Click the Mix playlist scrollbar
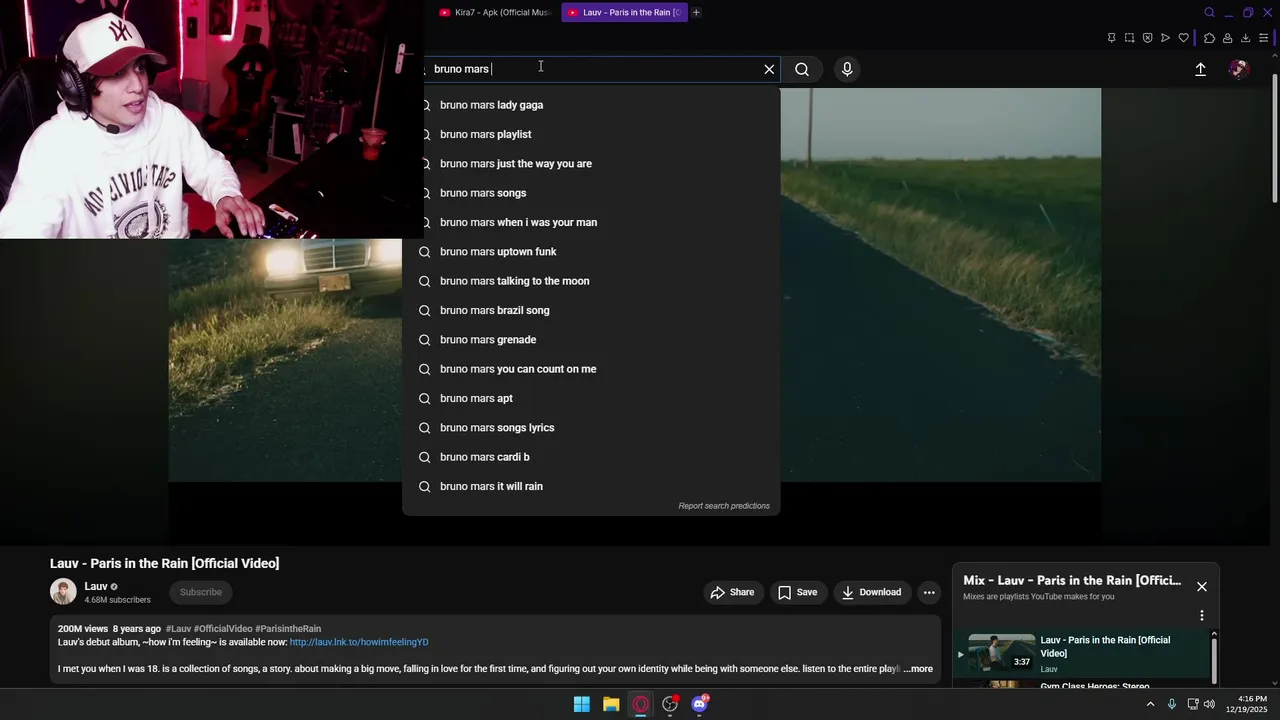This screenshot has height=720, width=1280. tap(1215, 660)
